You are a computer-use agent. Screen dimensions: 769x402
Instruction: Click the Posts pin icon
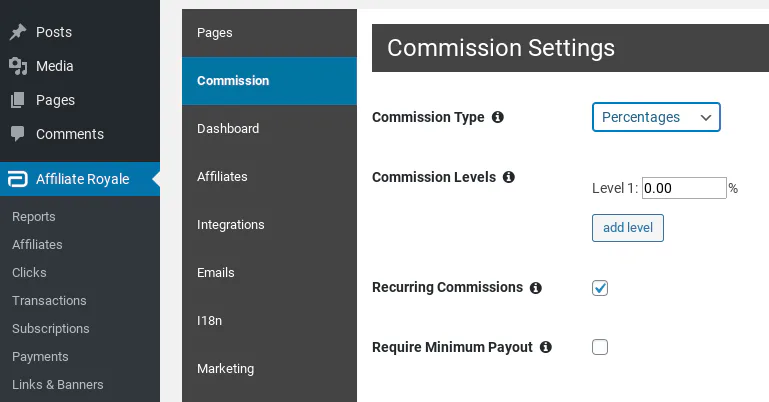coord(18,32)
